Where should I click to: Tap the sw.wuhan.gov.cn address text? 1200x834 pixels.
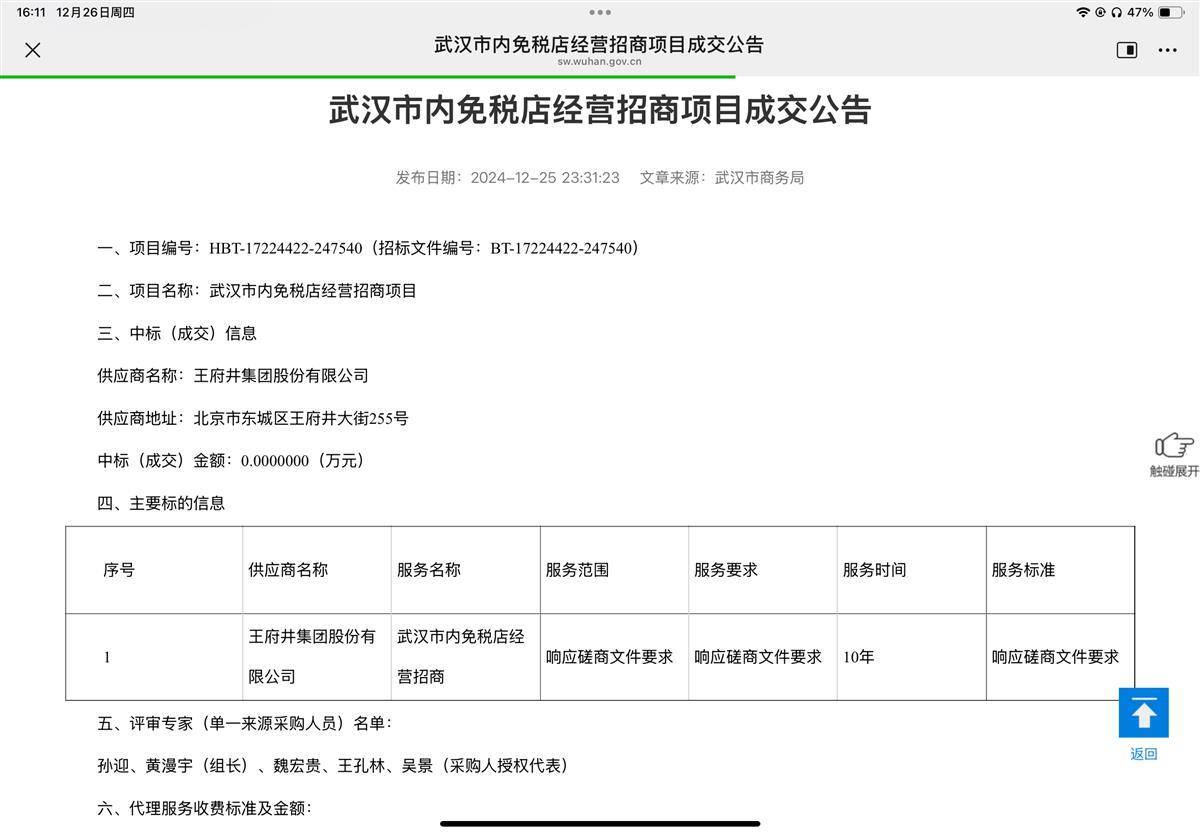pos(600,62)
